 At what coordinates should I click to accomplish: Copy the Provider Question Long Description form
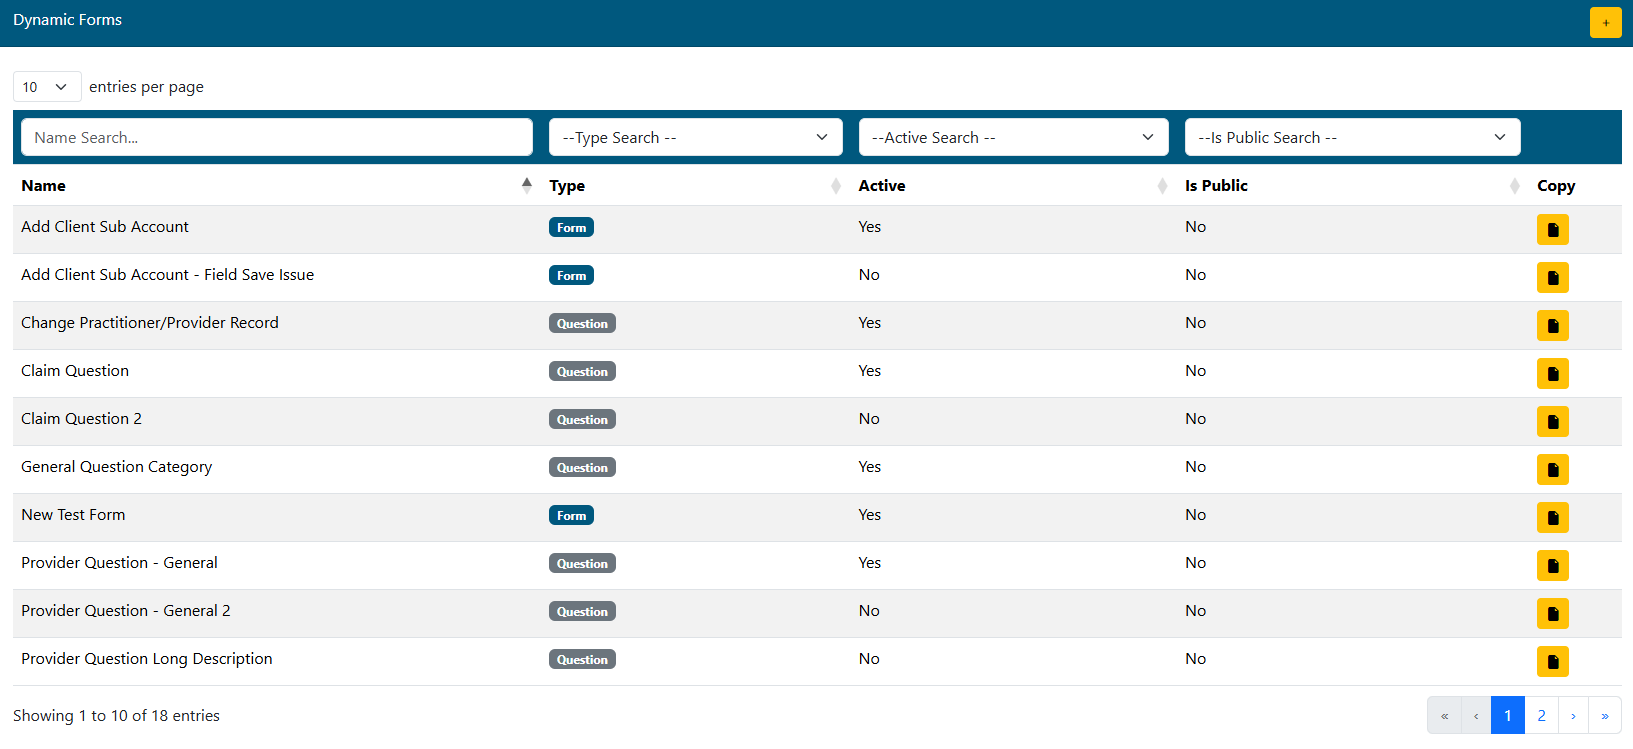click(x=1552, y=662)
